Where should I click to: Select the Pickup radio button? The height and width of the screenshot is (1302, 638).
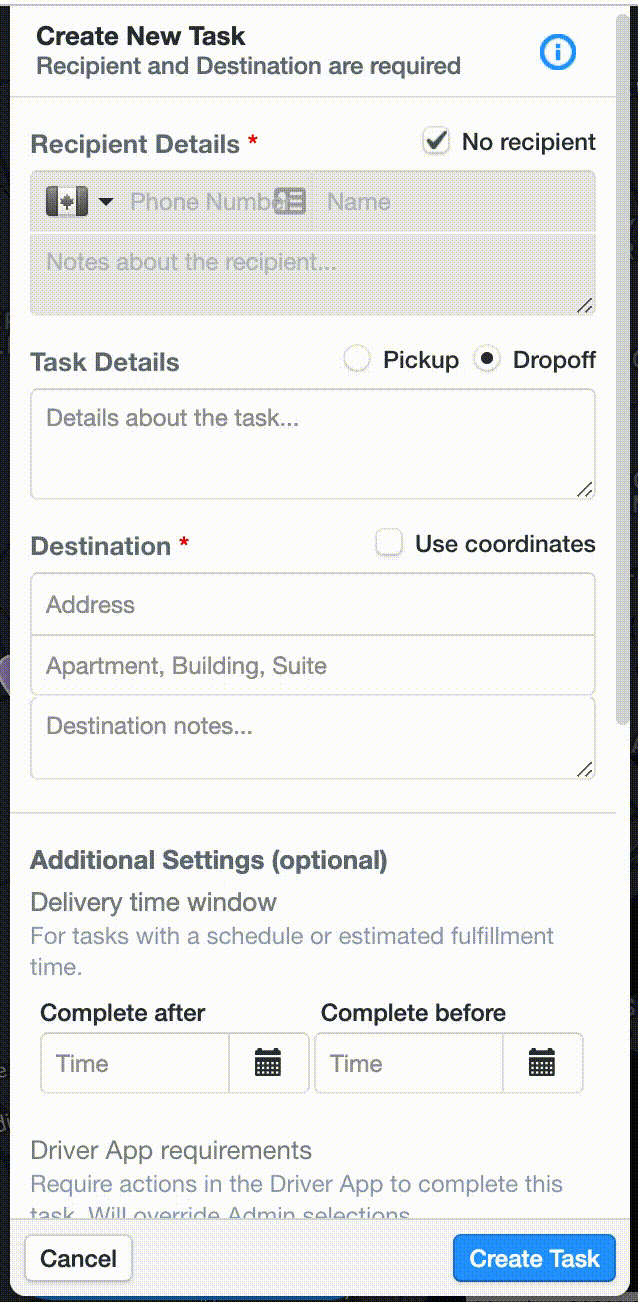(x=357, y=360)
